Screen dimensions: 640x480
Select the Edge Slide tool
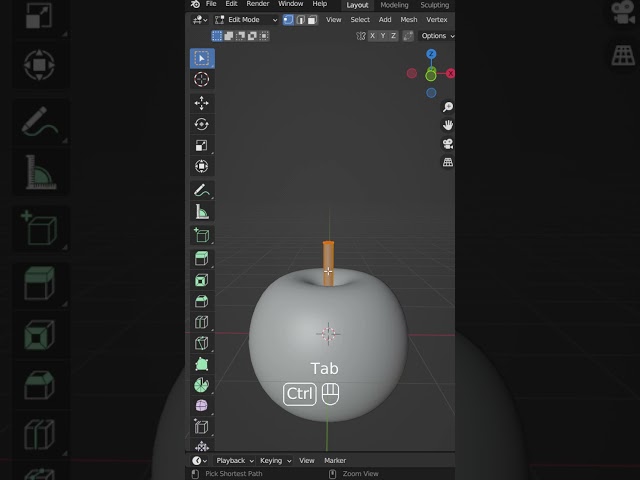202,427
